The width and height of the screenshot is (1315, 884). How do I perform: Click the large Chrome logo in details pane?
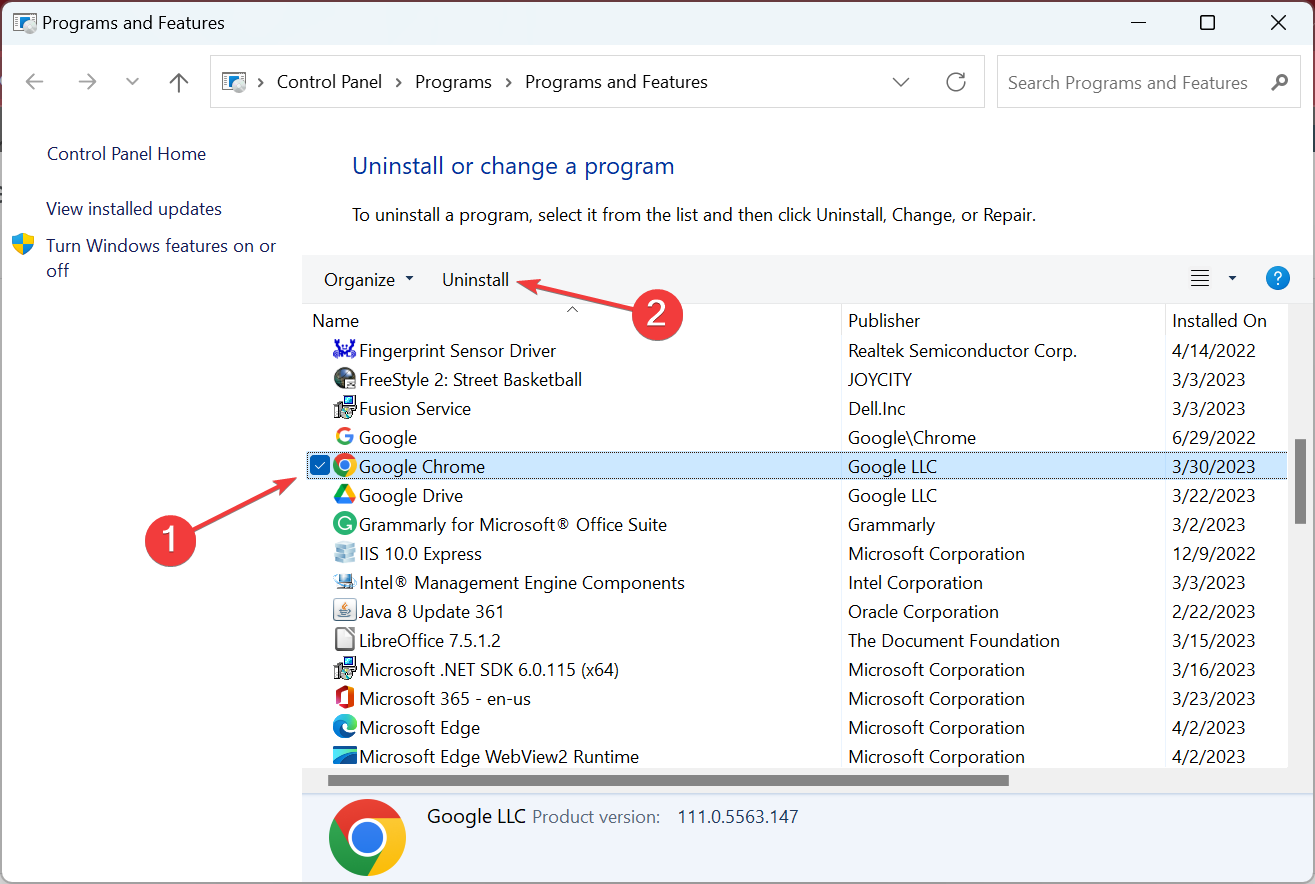point(367,837)
